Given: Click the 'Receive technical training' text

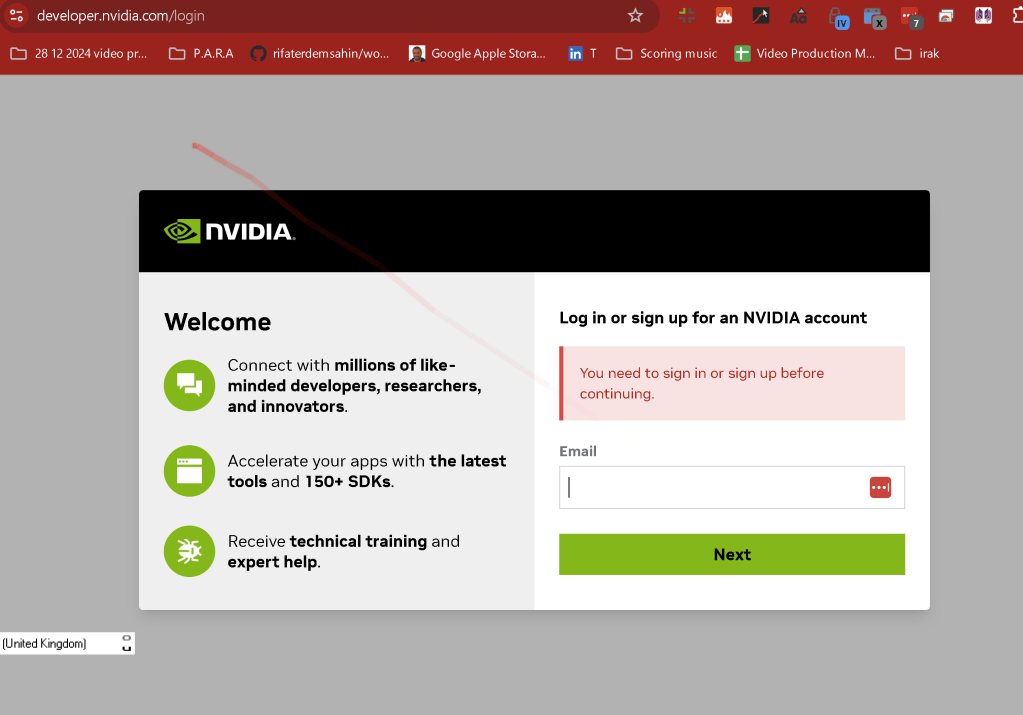Looking at the screenshot, I should [344, 552].
